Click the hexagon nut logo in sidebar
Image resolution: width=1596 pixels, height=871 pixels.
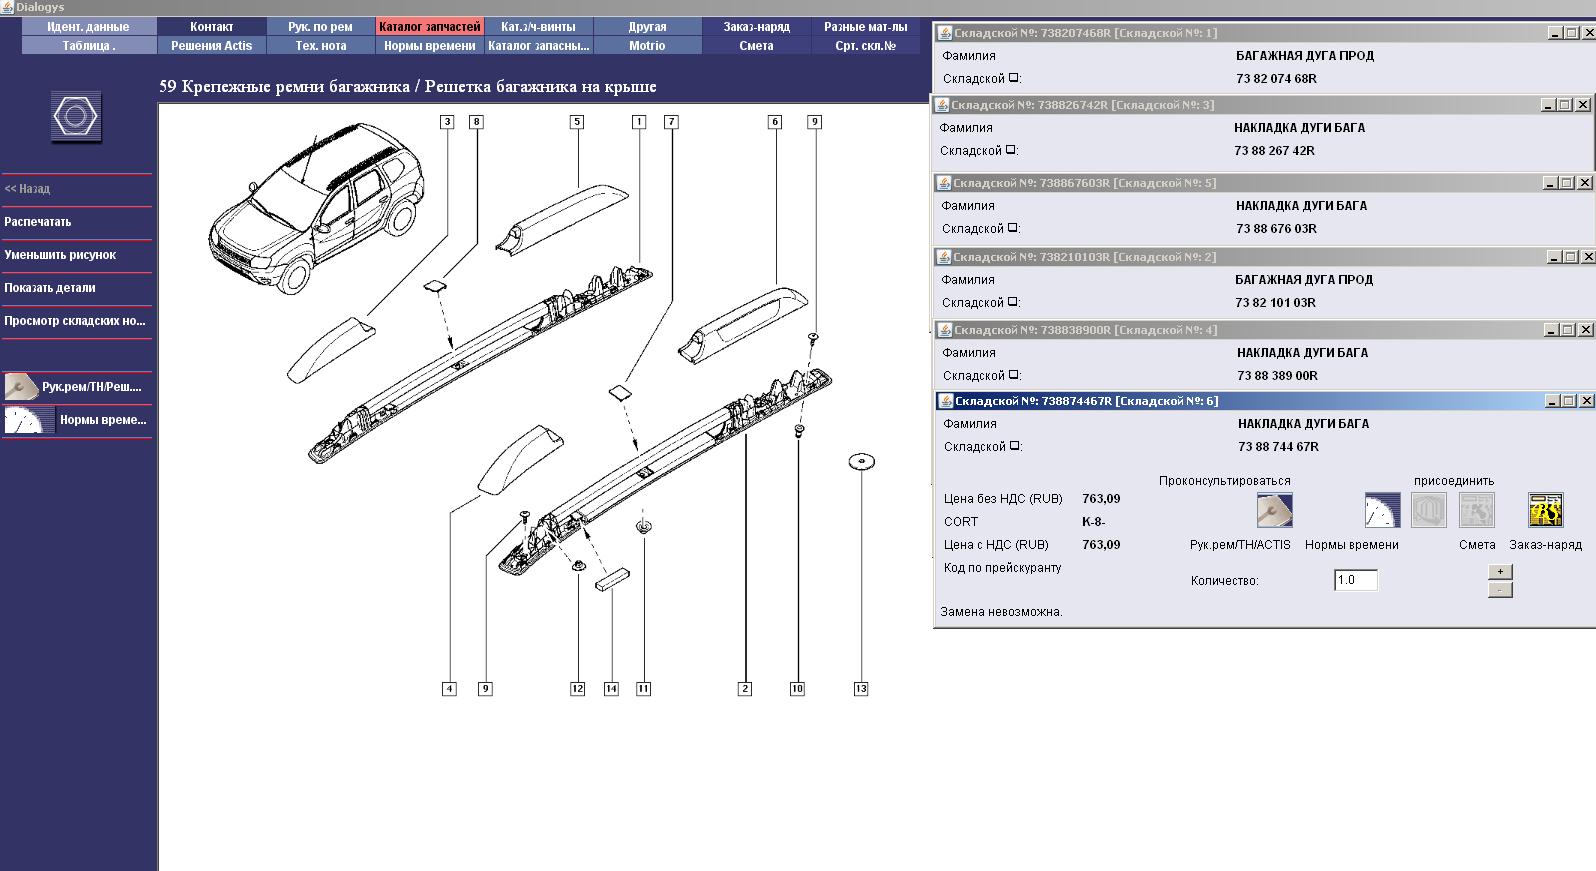(76, 116)
